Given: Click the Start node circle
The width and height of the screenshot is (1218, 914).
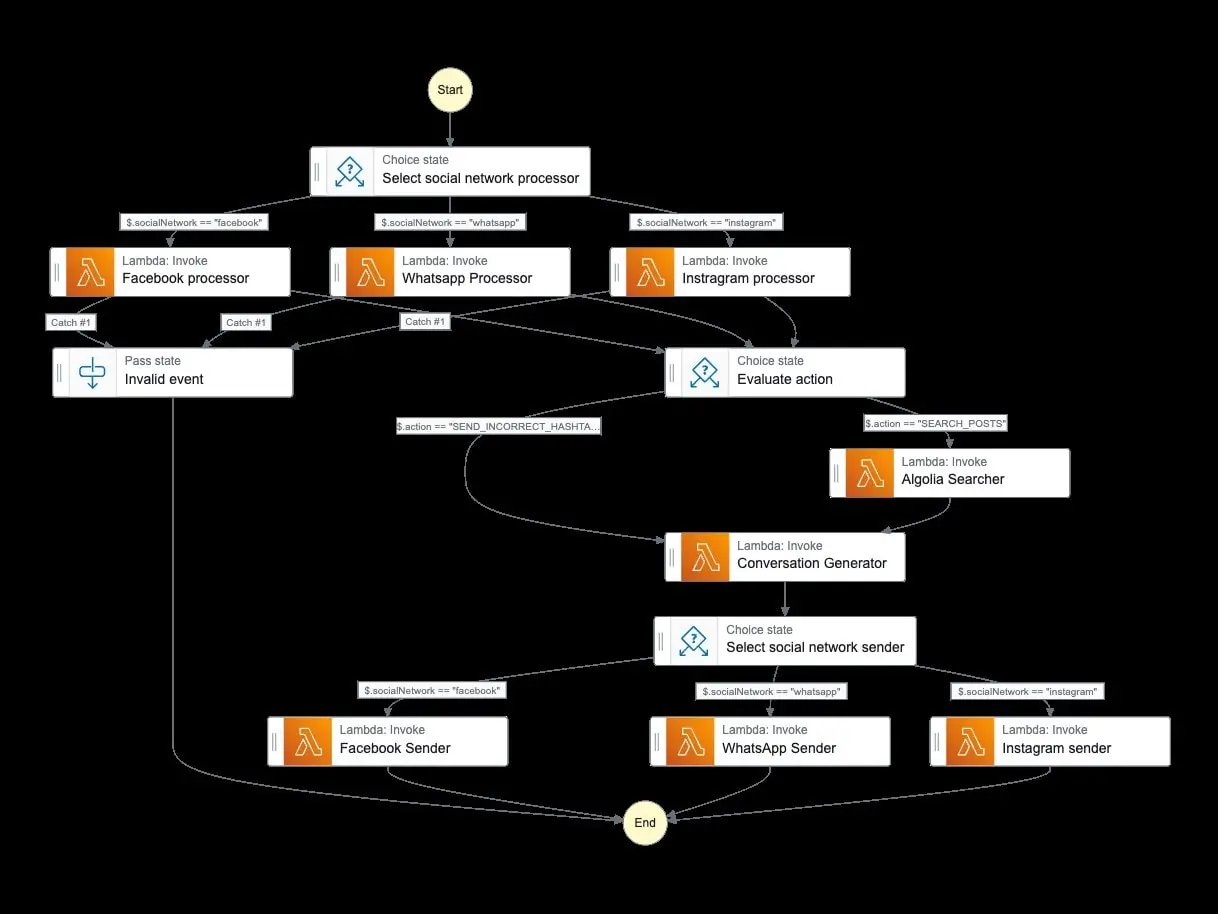Looking at the screenshot, I should pyautogui.click(x=450, y=90).
